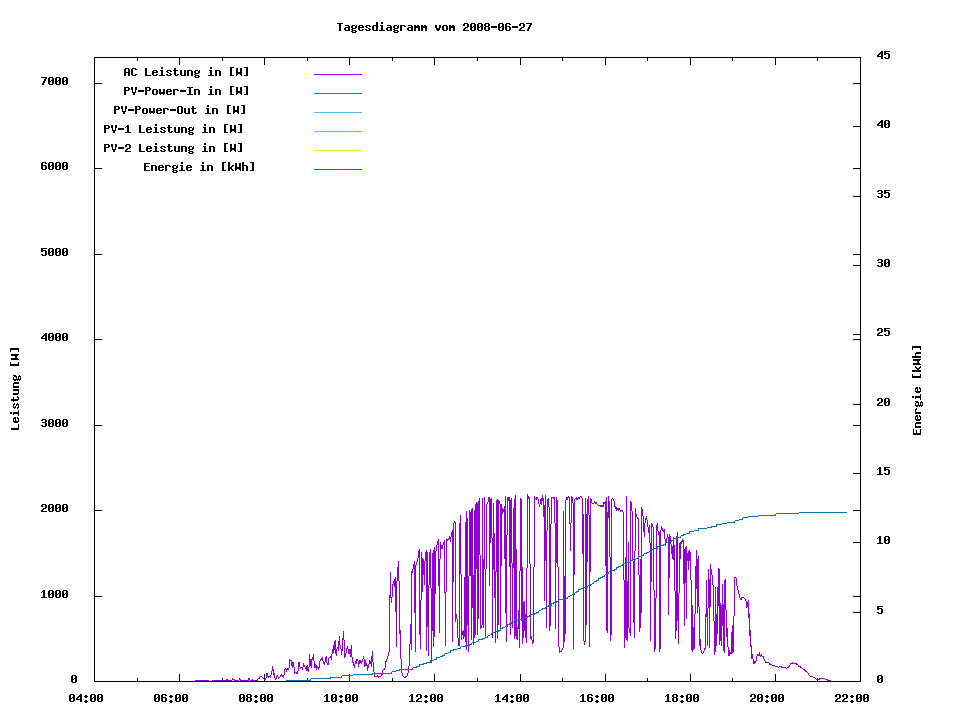The width and height of the screenshot is (960, 720).
Task: Select the 'AC Leistung in [W]' legend label
Action: point(186,72)
